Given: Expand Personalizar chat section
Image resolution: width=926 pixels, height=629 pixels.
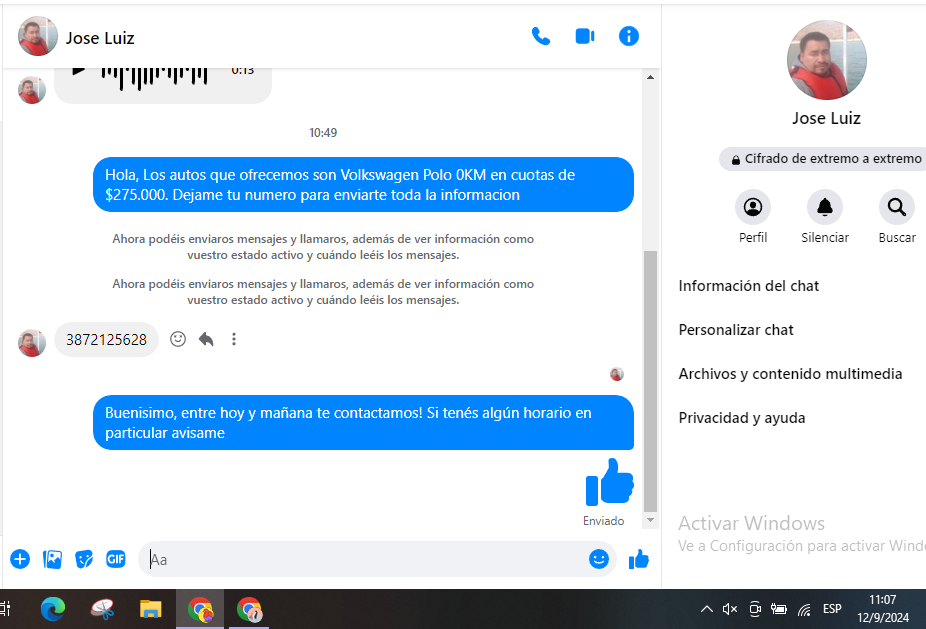Looking at the screenshot, I should (736, 330).
